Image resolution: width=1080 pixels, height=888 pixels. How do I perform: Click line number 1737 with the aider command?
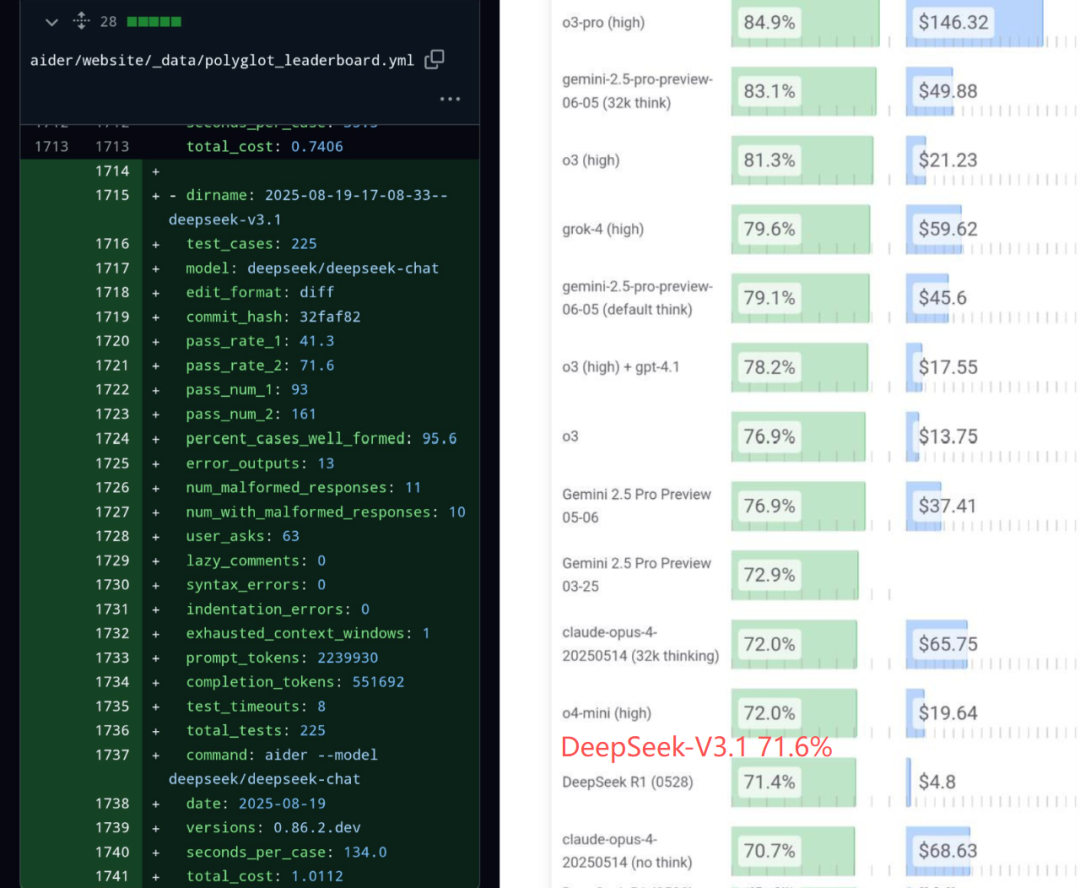tap(112, 755)
